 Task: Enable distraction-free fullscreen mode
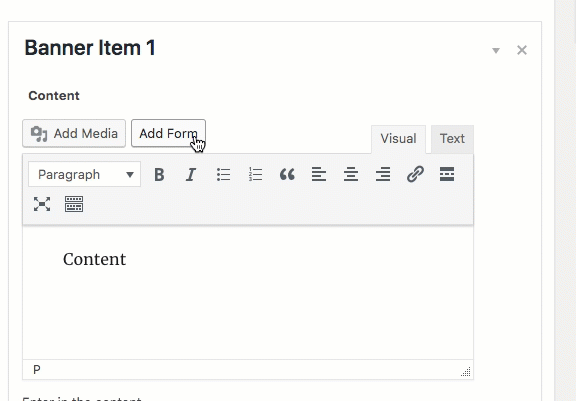[x=42, y=204]
